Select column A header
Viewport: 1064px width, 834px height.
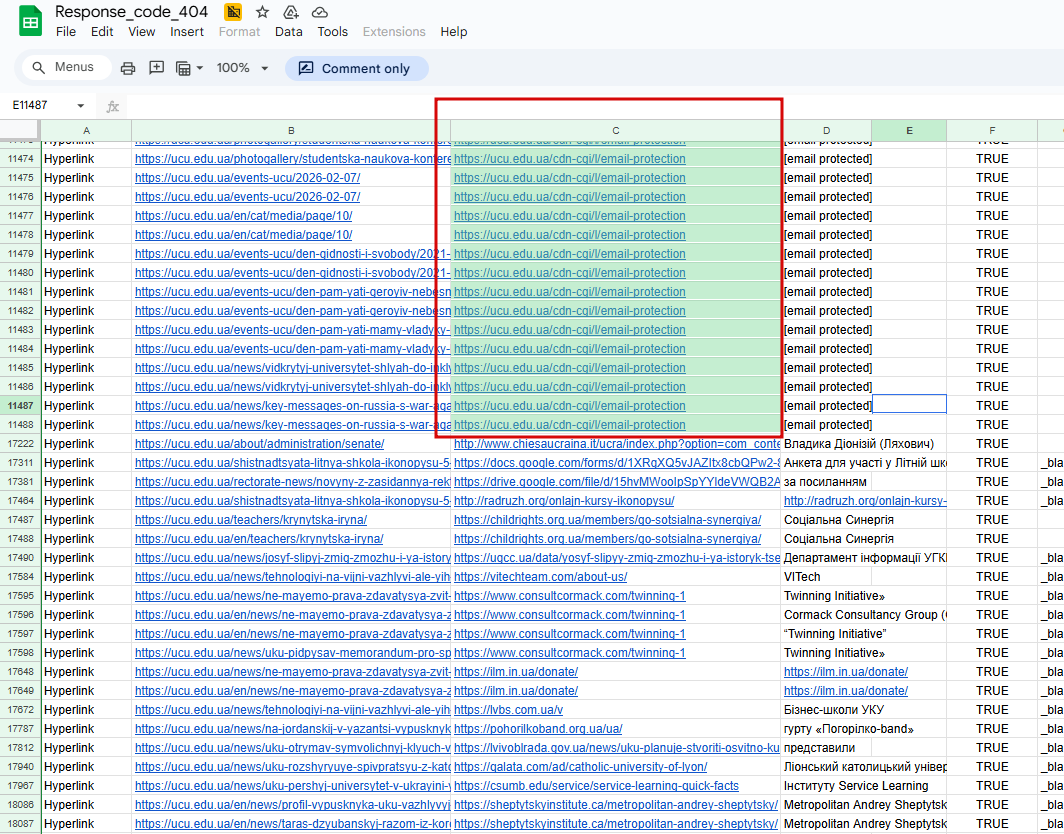click(x=86, y=131)
